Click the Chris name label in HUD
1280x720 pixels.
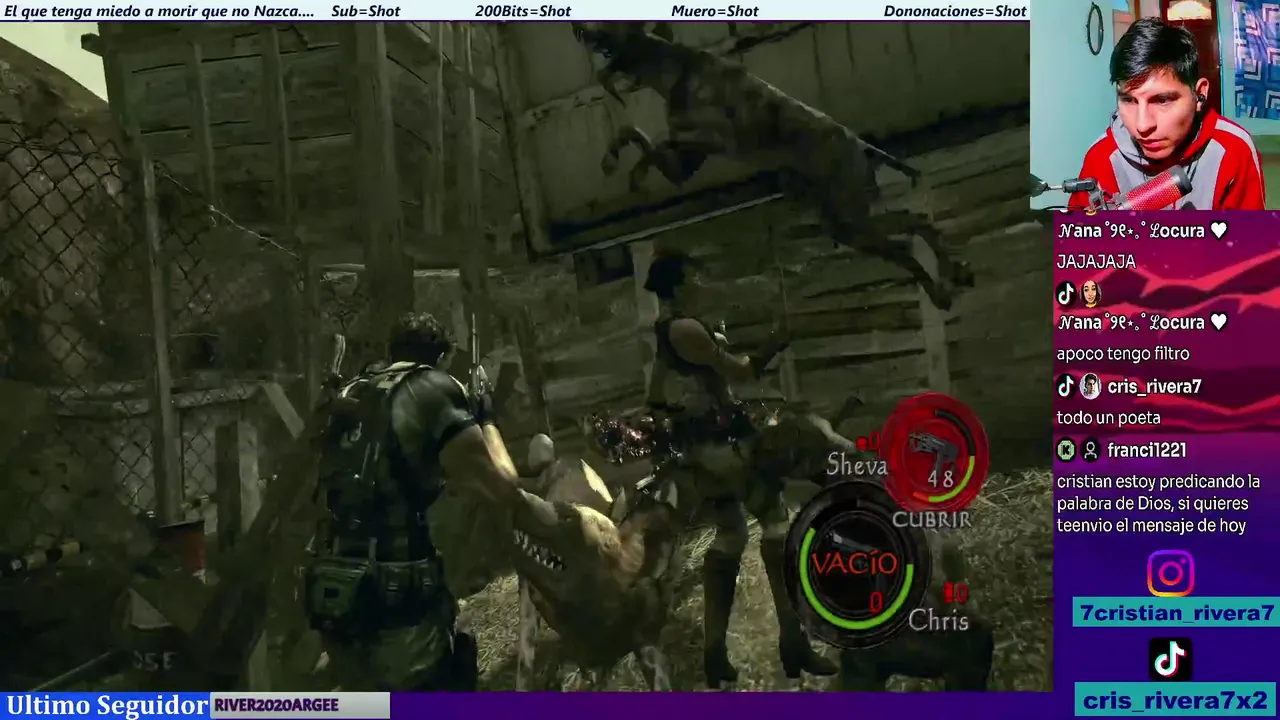tap(938, 621)
